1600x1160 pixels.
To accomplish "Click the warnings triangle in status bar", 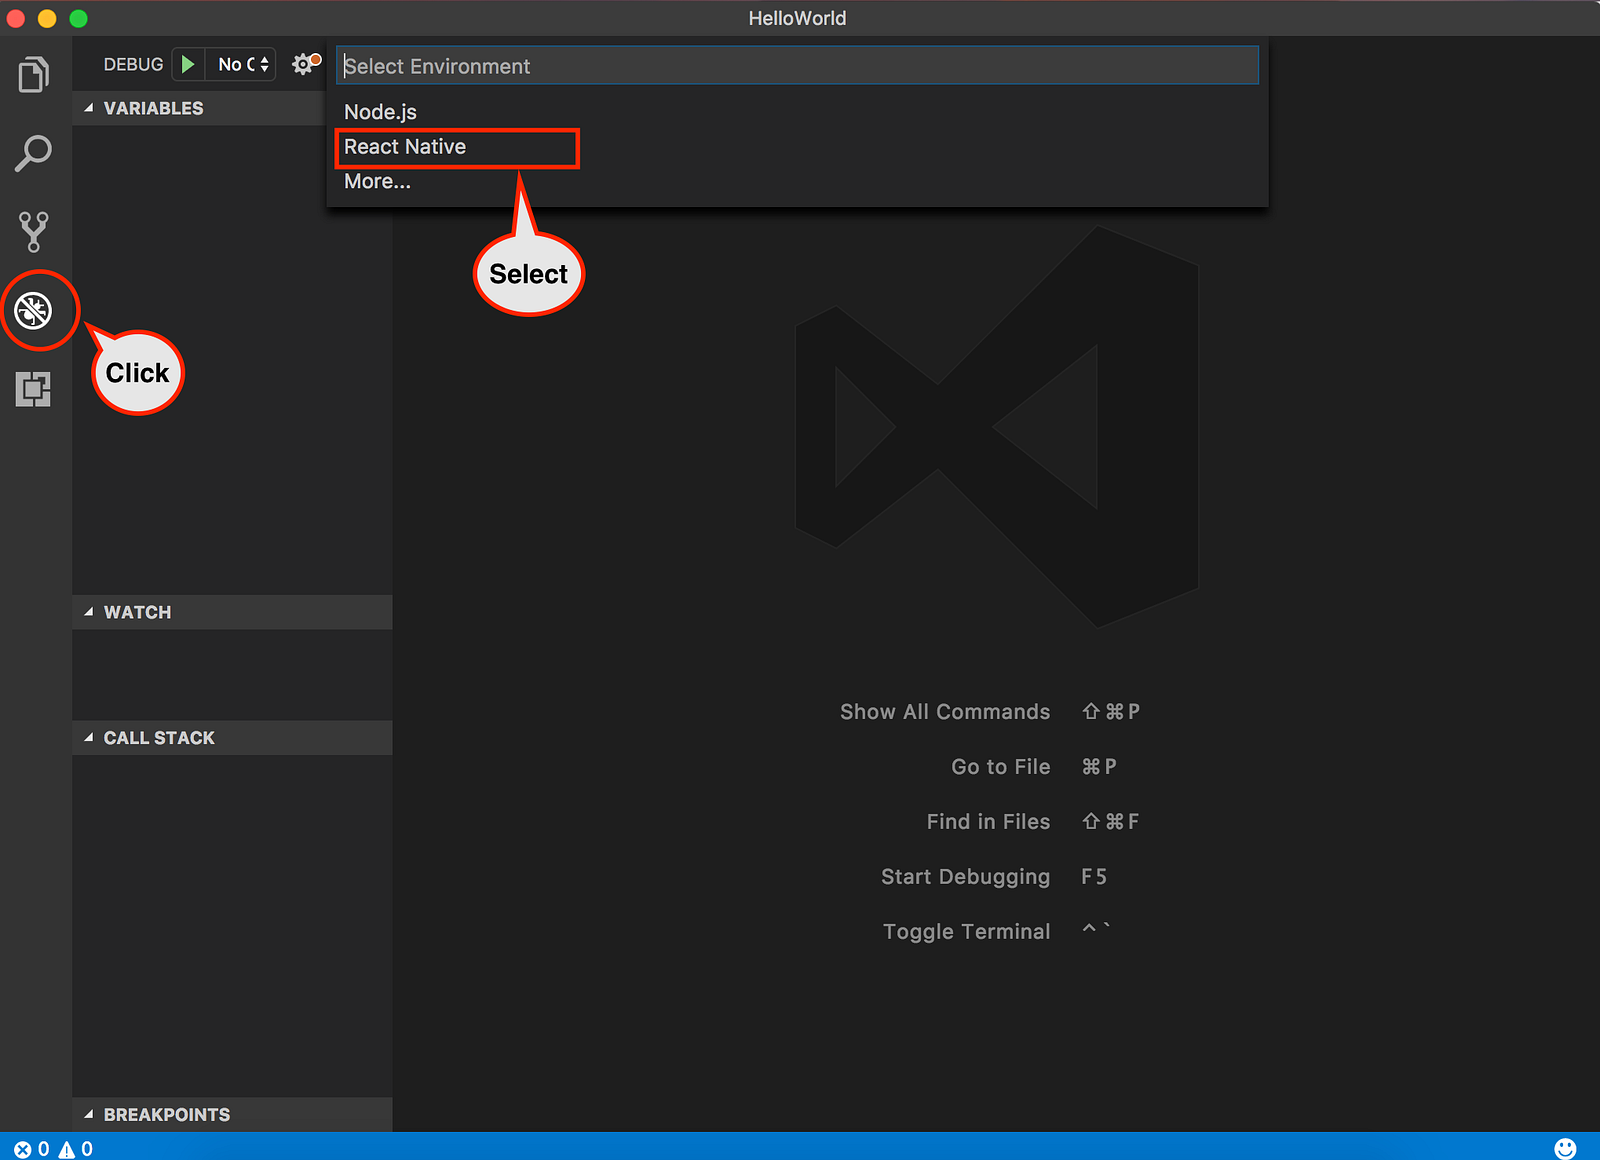I will pos(76,1149).
